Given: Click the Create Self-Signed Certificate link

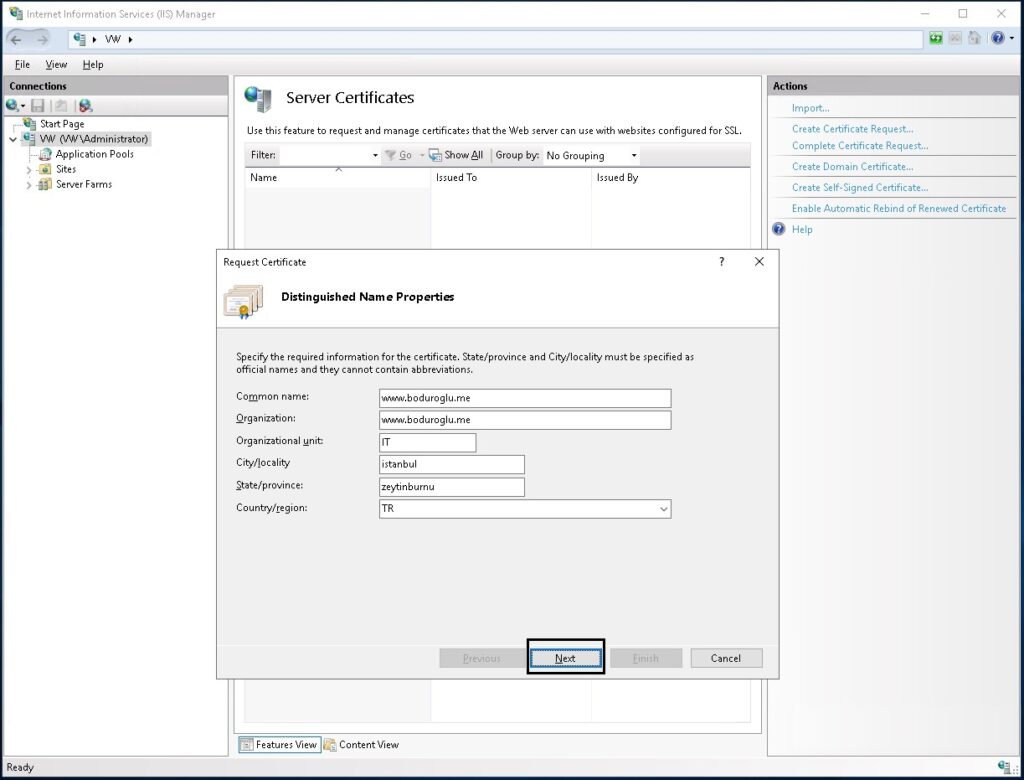Looking at the screenshot, I should pos(859,187).
